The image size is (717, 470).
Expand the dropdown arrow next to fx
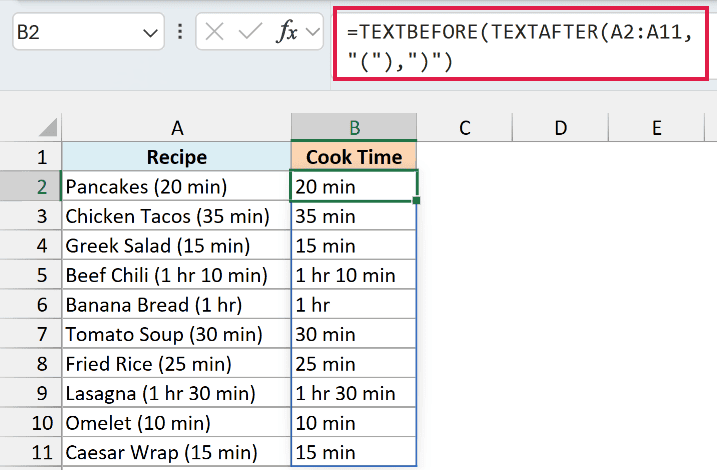313,32
